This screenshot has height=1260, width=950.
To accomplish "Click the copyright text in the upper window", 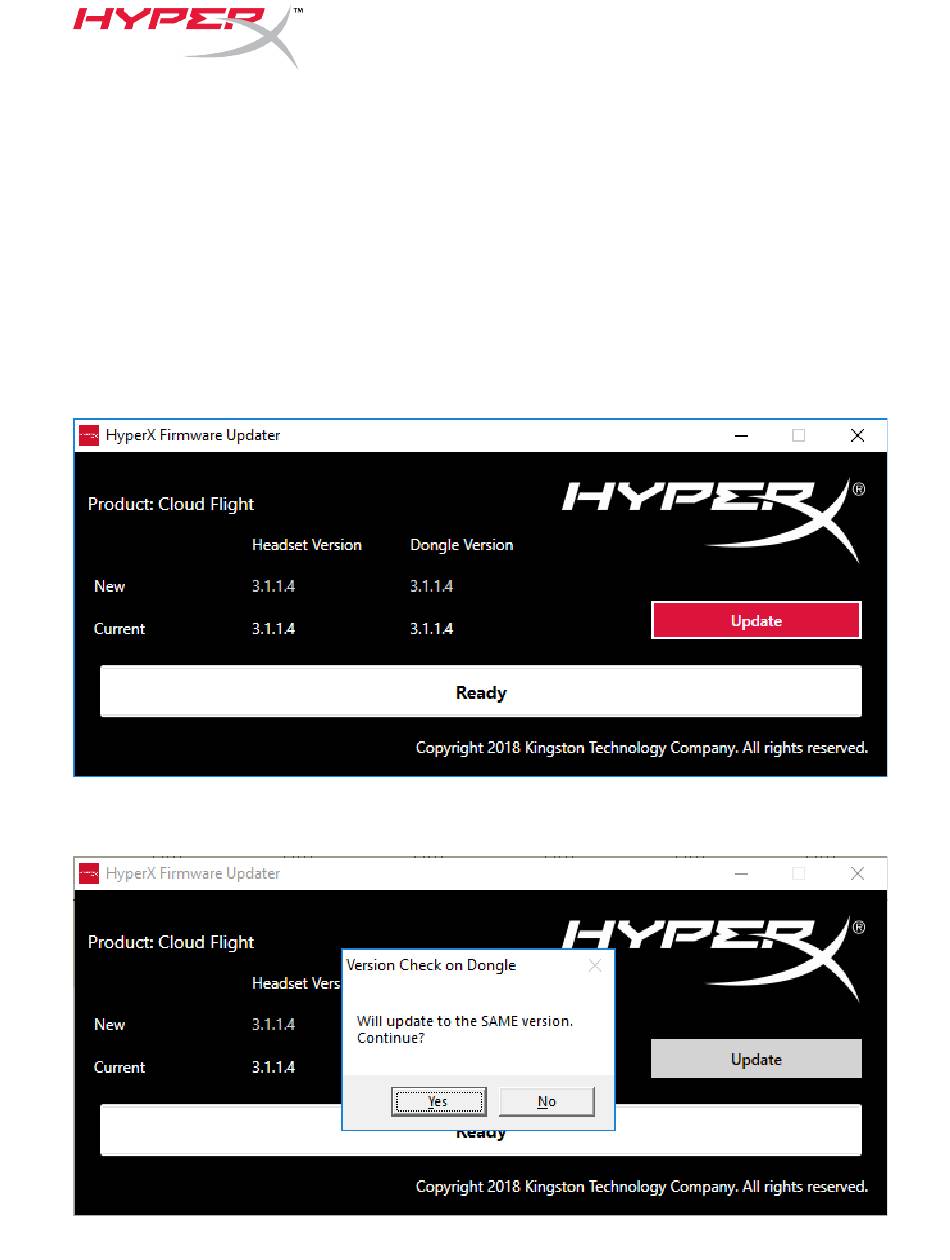I will click(x=641, y=747).
